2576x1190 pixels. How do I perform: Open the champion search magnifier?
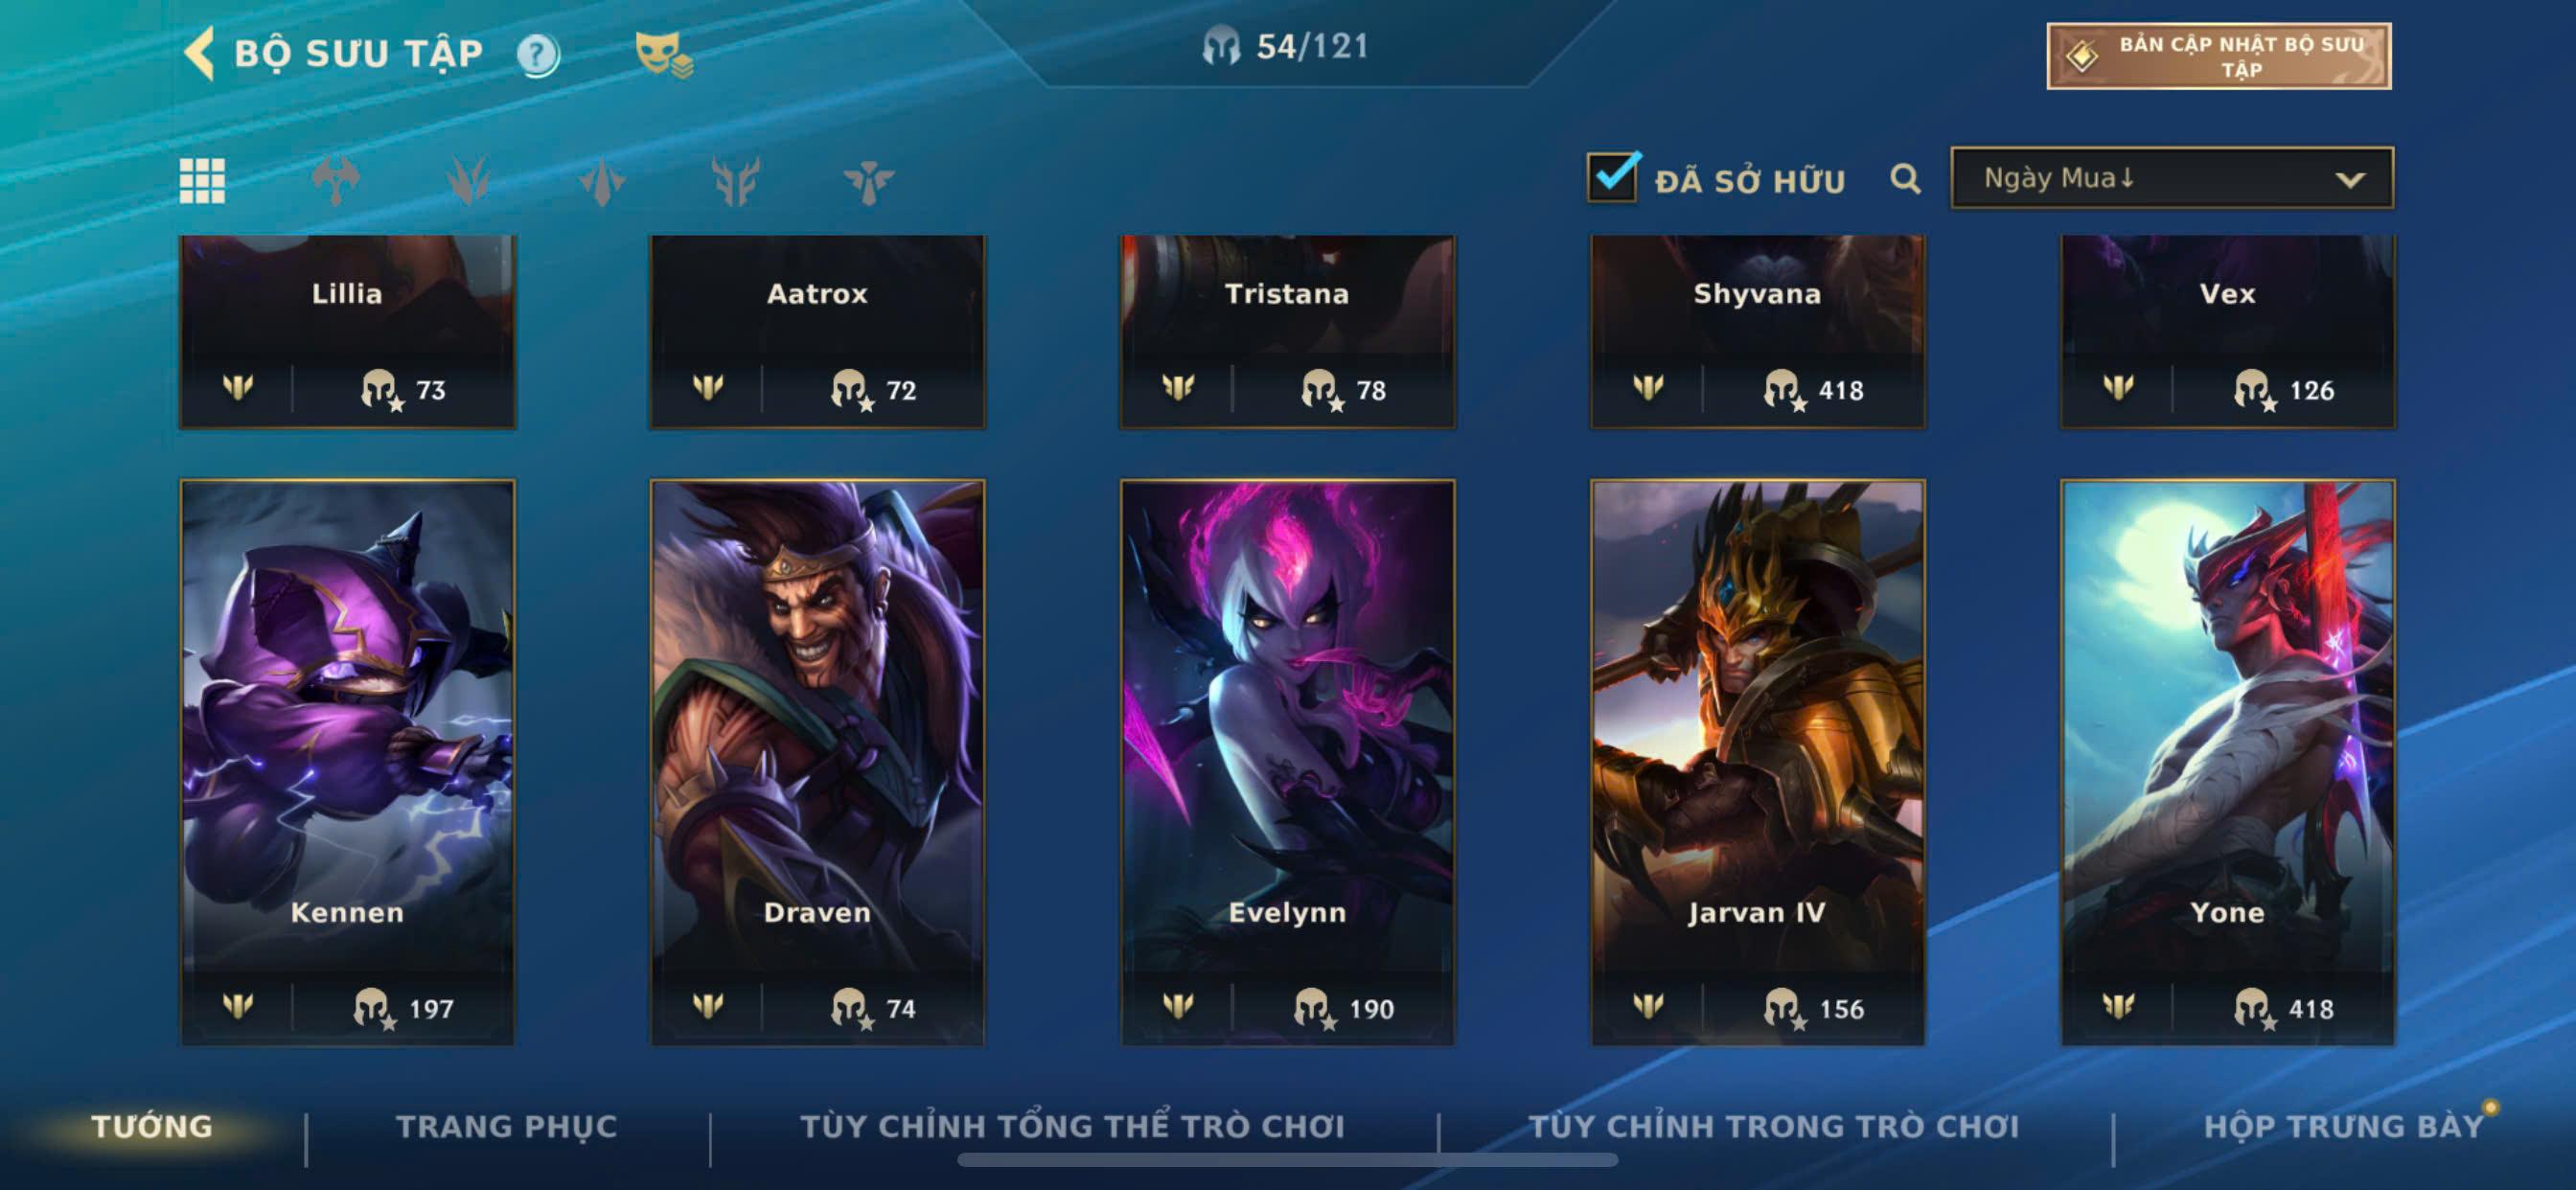tap(1905, 179)
